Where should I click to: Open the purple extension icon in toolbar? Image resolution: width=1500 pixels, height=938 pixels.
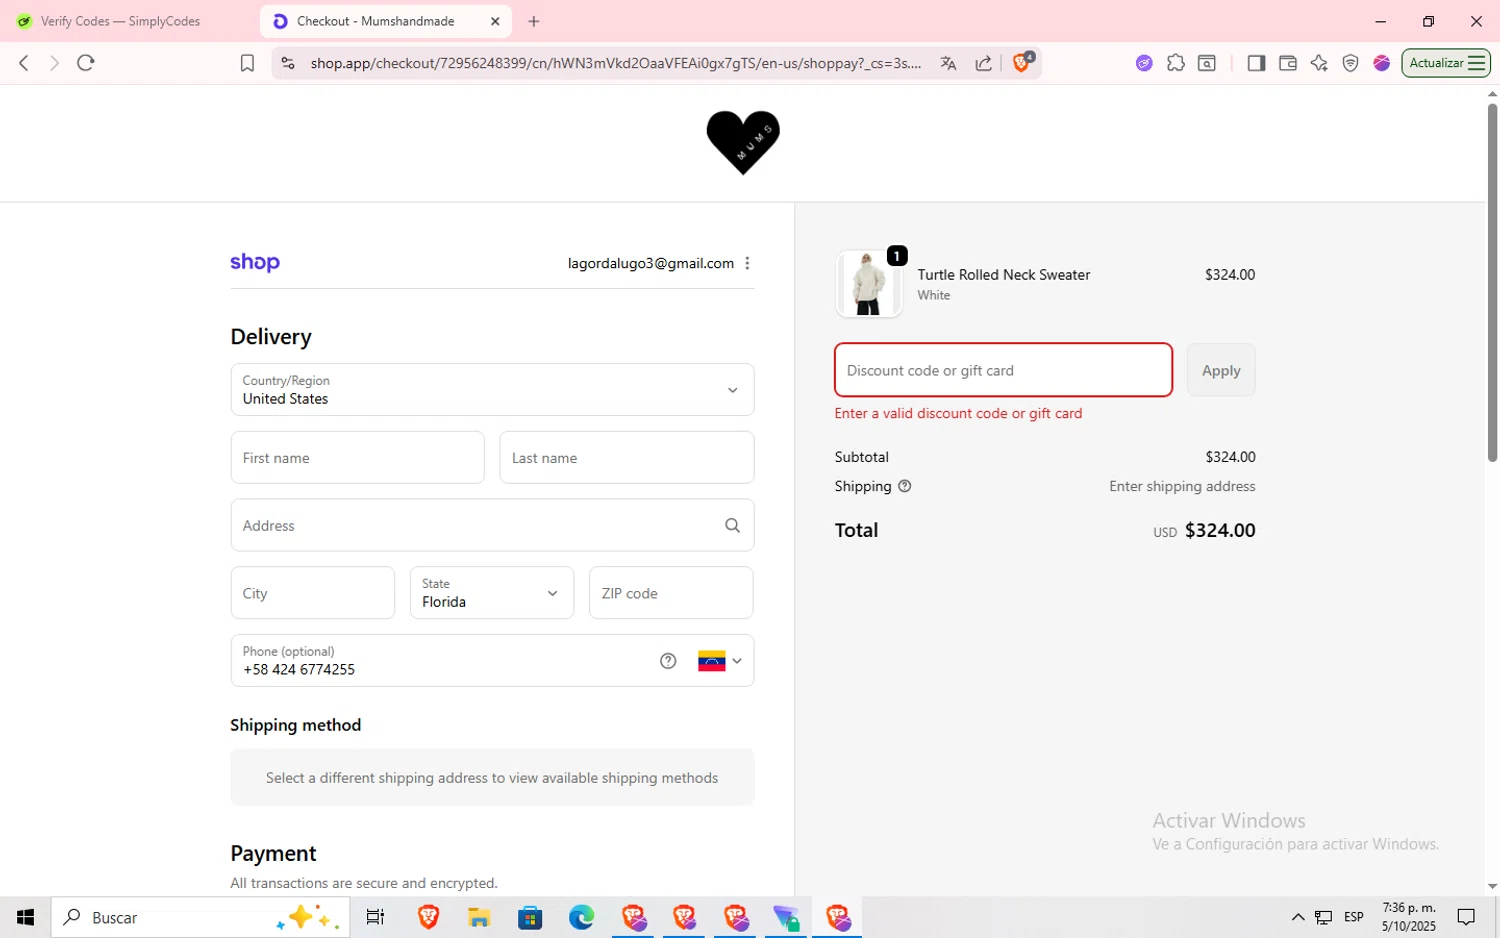(1144, 63)
